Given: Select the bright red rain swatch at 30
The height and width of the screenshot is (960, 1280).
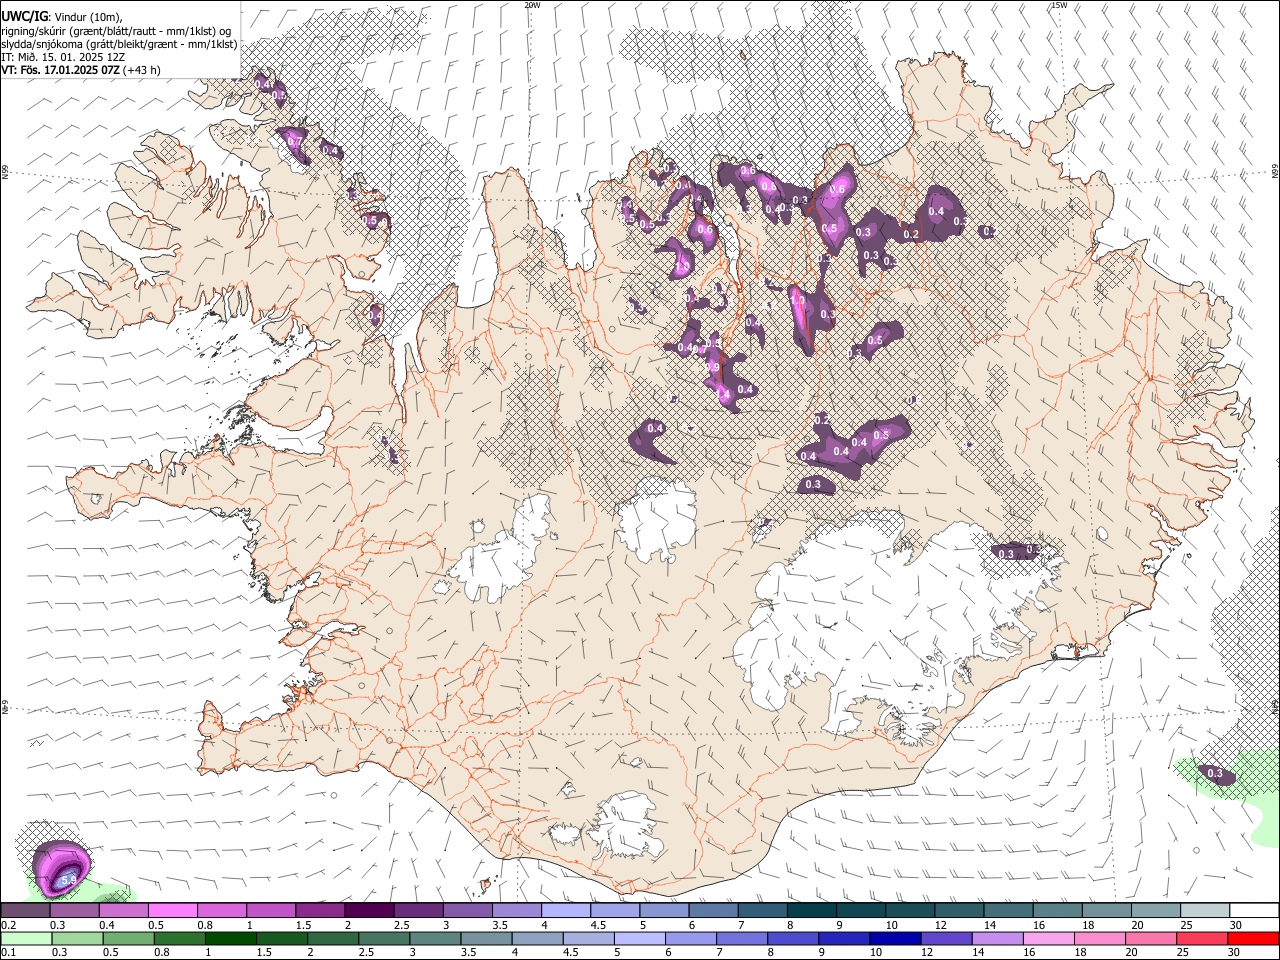Looking at the screenshot, I should coord(1253,938).
